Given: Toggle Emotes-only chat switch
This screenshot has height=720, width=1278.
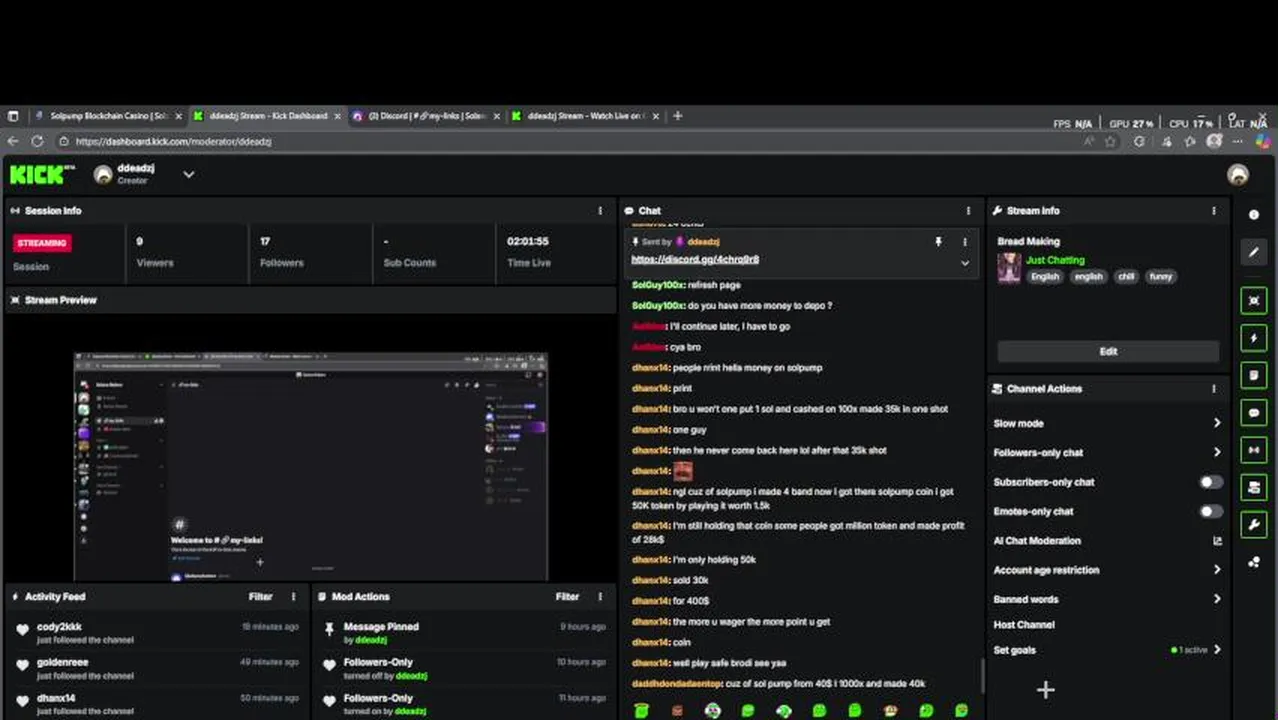Looking at the screenshot, I should pos(1211,511).
